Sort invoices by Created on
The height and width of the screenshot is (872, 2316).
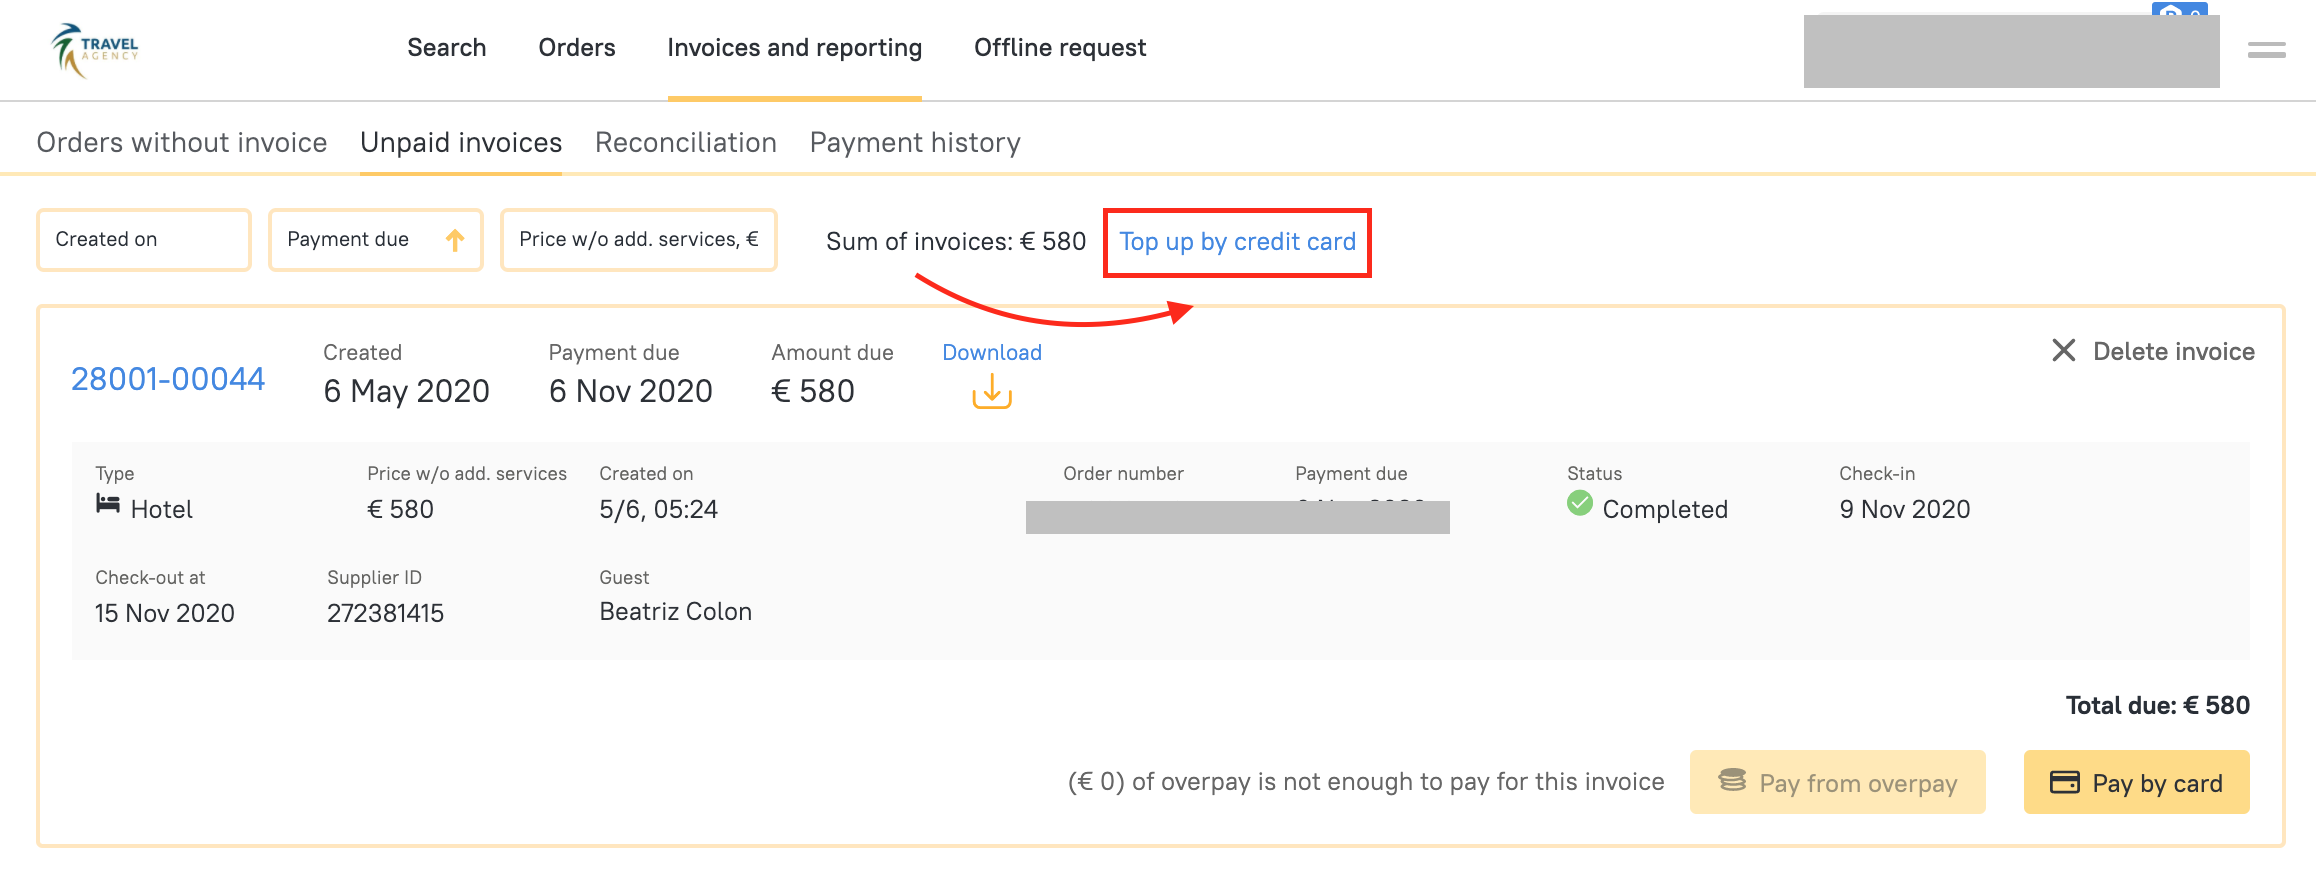click(x=143, y=240)
